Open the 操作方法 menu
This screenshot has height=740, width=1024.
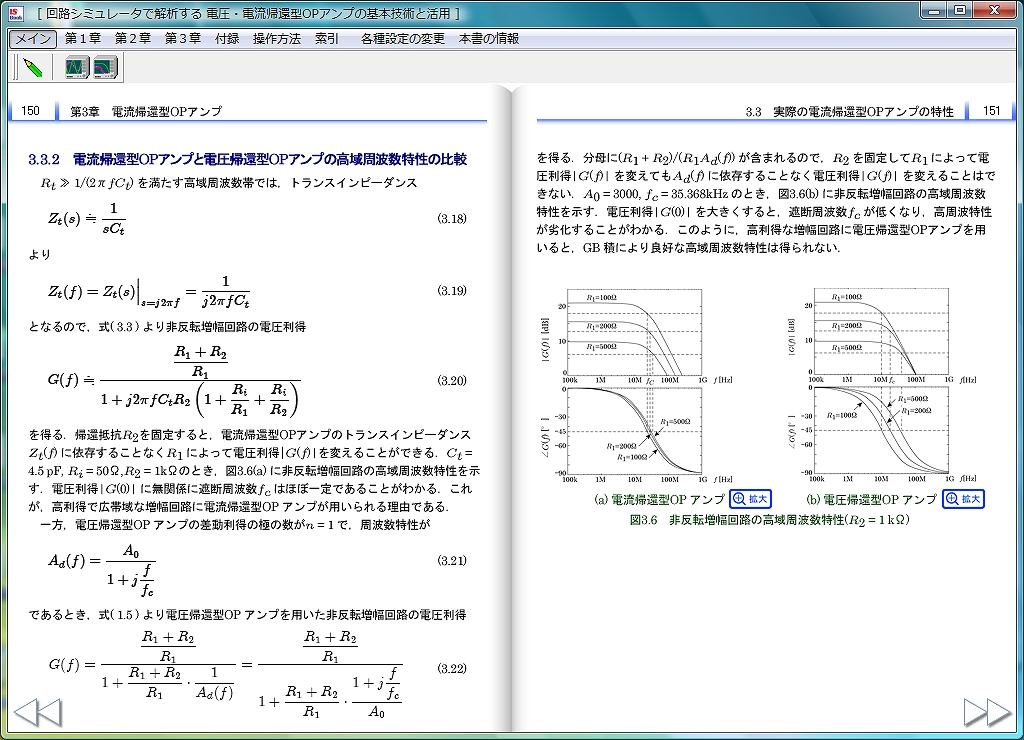point(277,39)
